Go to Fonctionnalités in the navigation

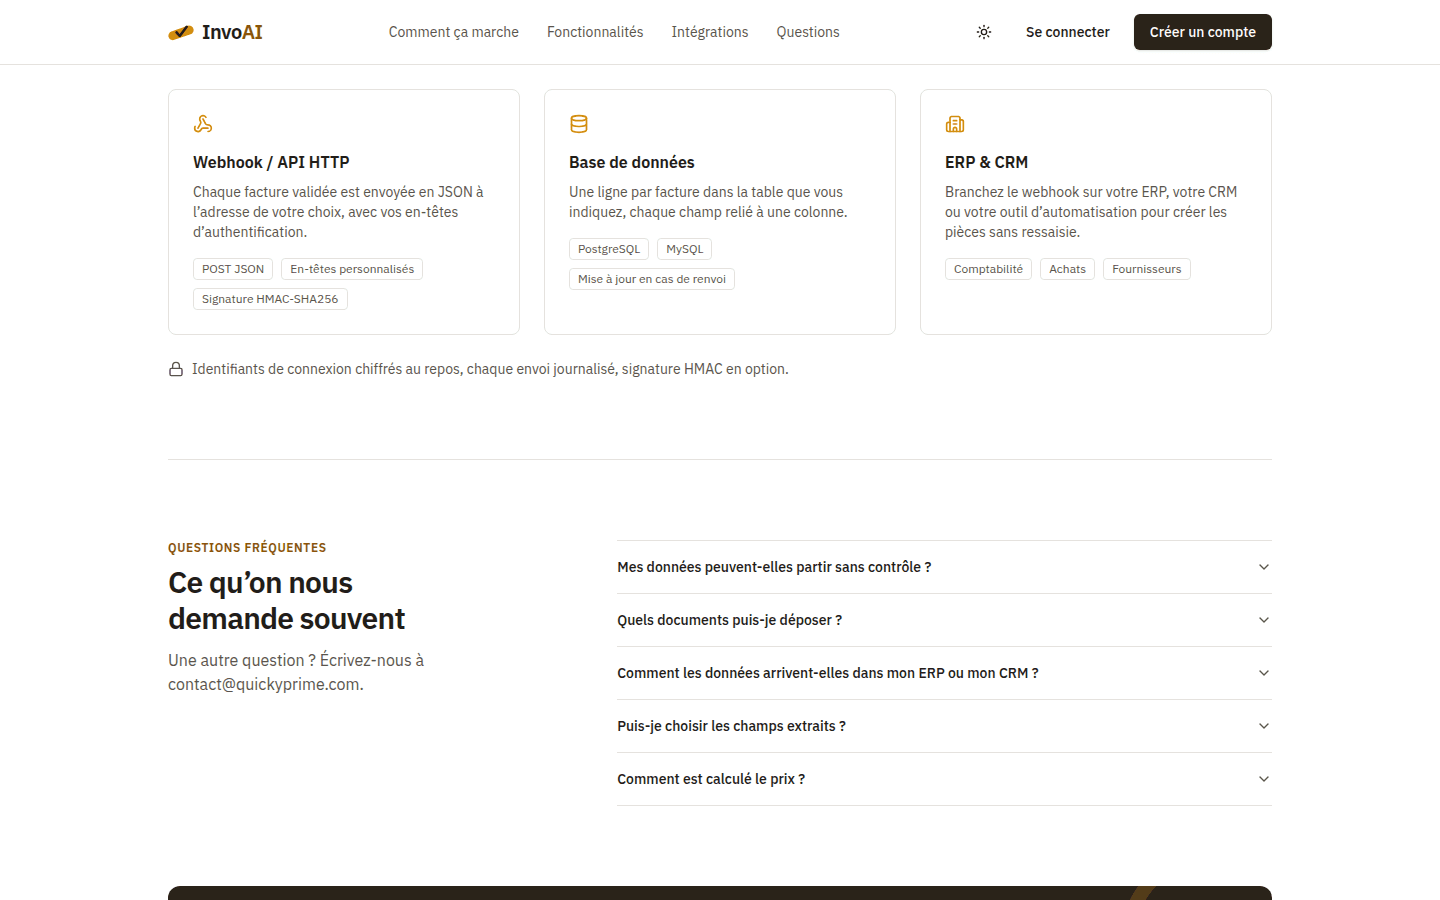(x=595, y=32)
